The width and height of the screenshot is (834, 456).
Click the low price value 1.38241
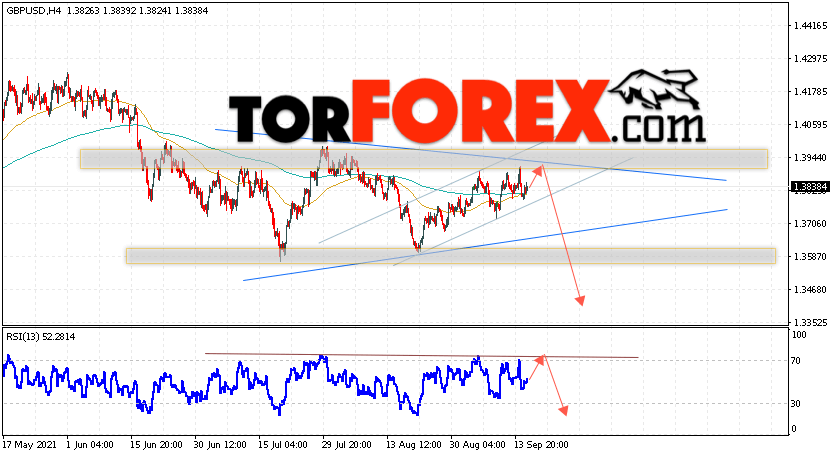click(x=155, y=11)
